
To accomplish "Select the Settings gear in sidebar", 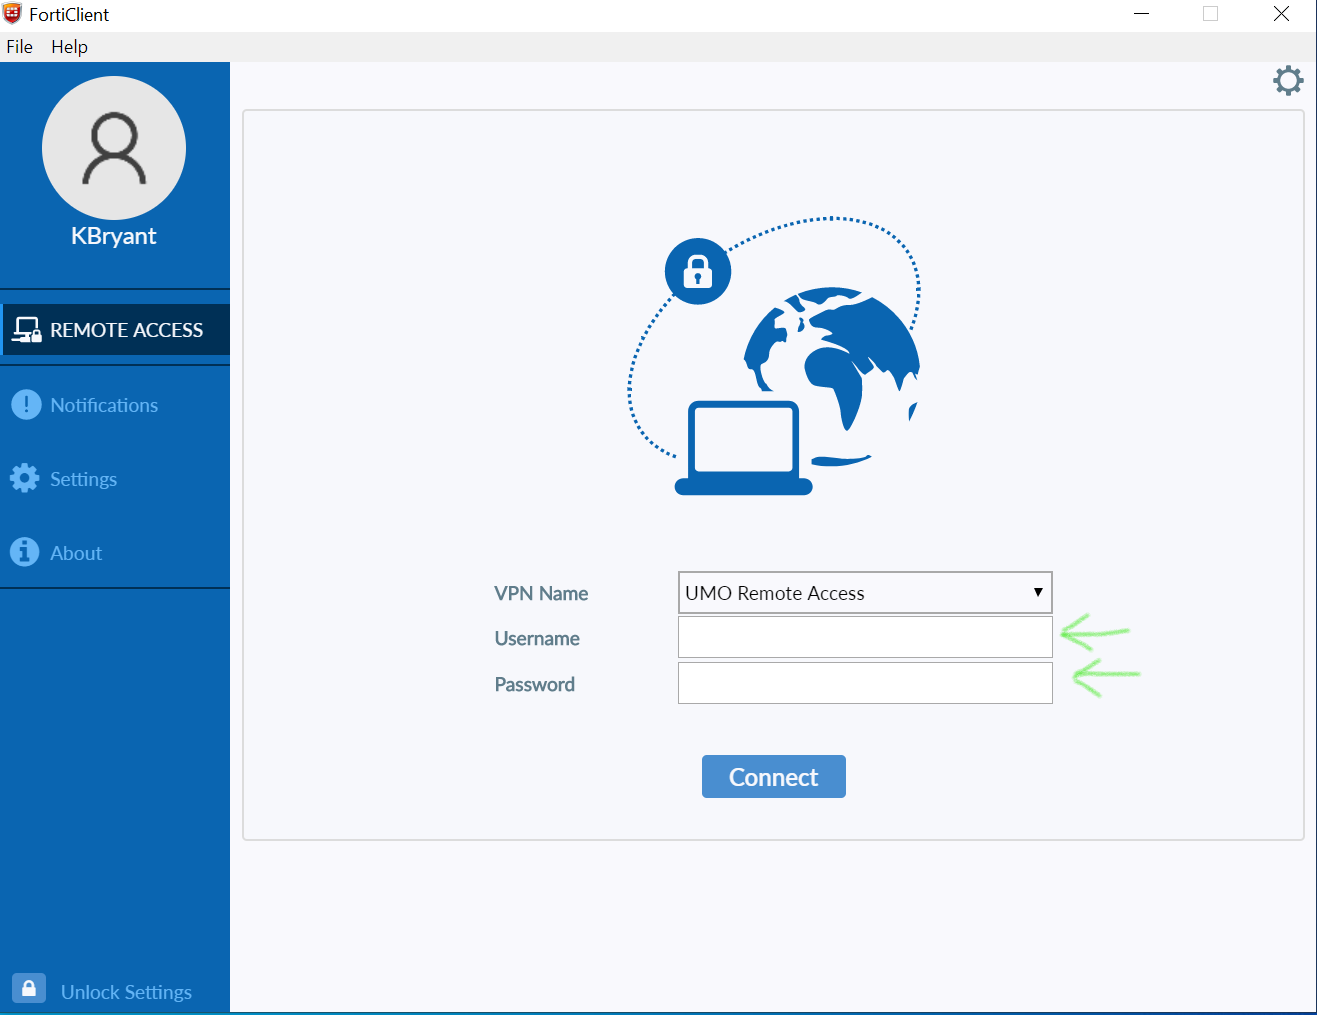I will click(x=25, y=478).
